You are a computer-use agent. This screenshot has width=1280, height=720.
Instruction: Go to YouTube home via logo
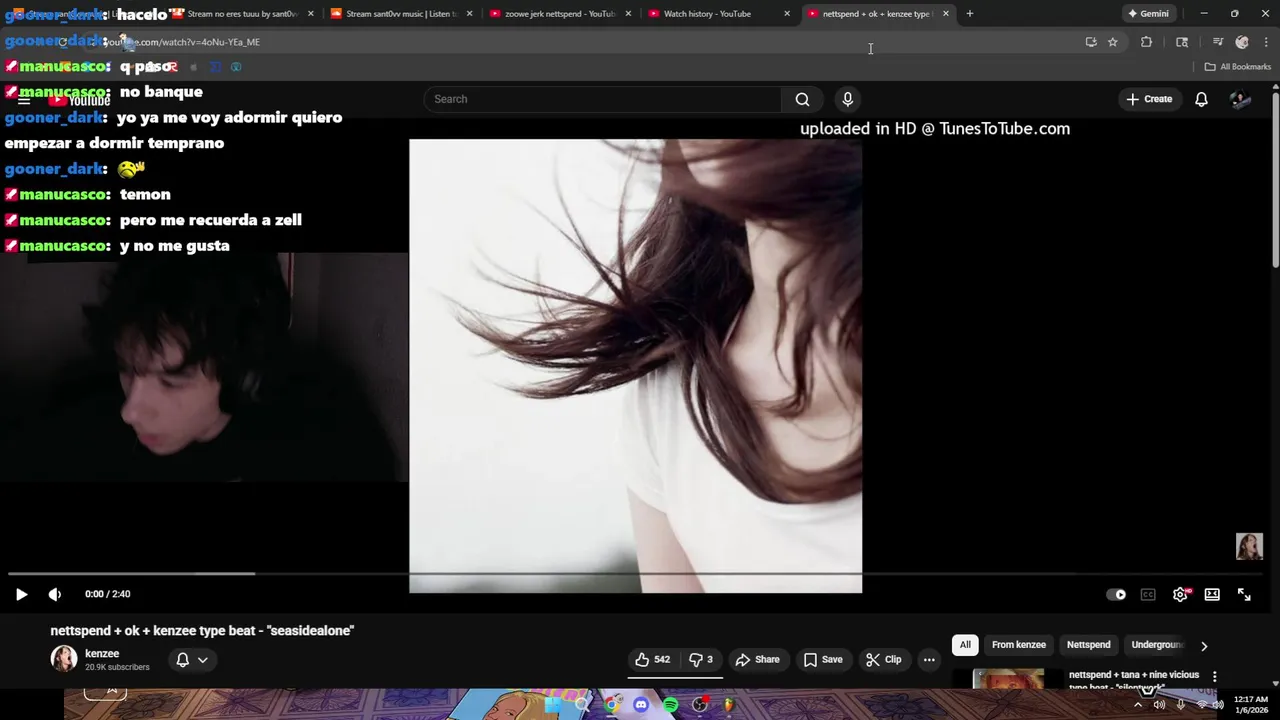[x=80, y=100]
